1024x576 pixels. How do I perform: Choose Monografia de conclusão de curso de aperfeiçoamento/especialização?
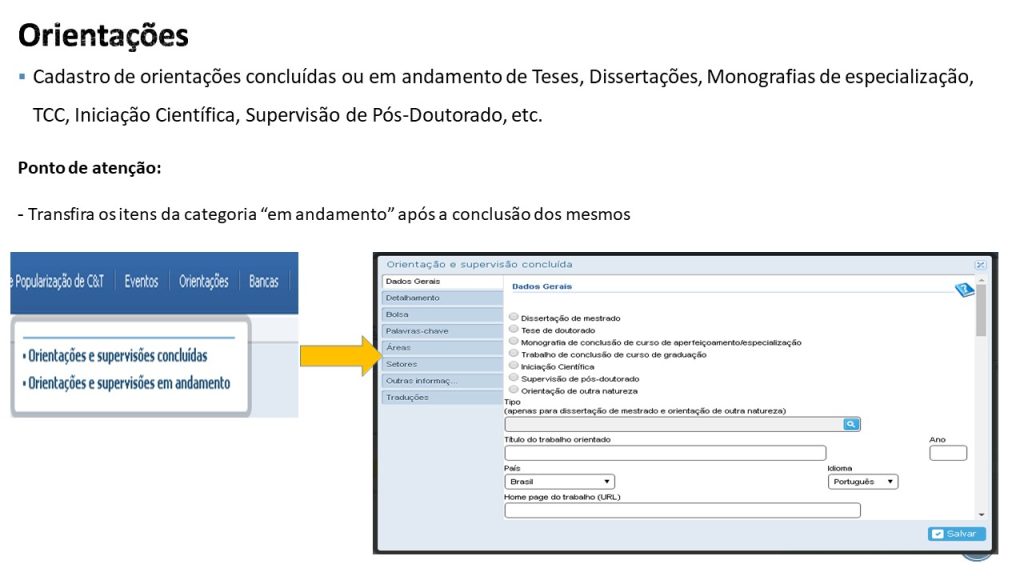(514, 341)
